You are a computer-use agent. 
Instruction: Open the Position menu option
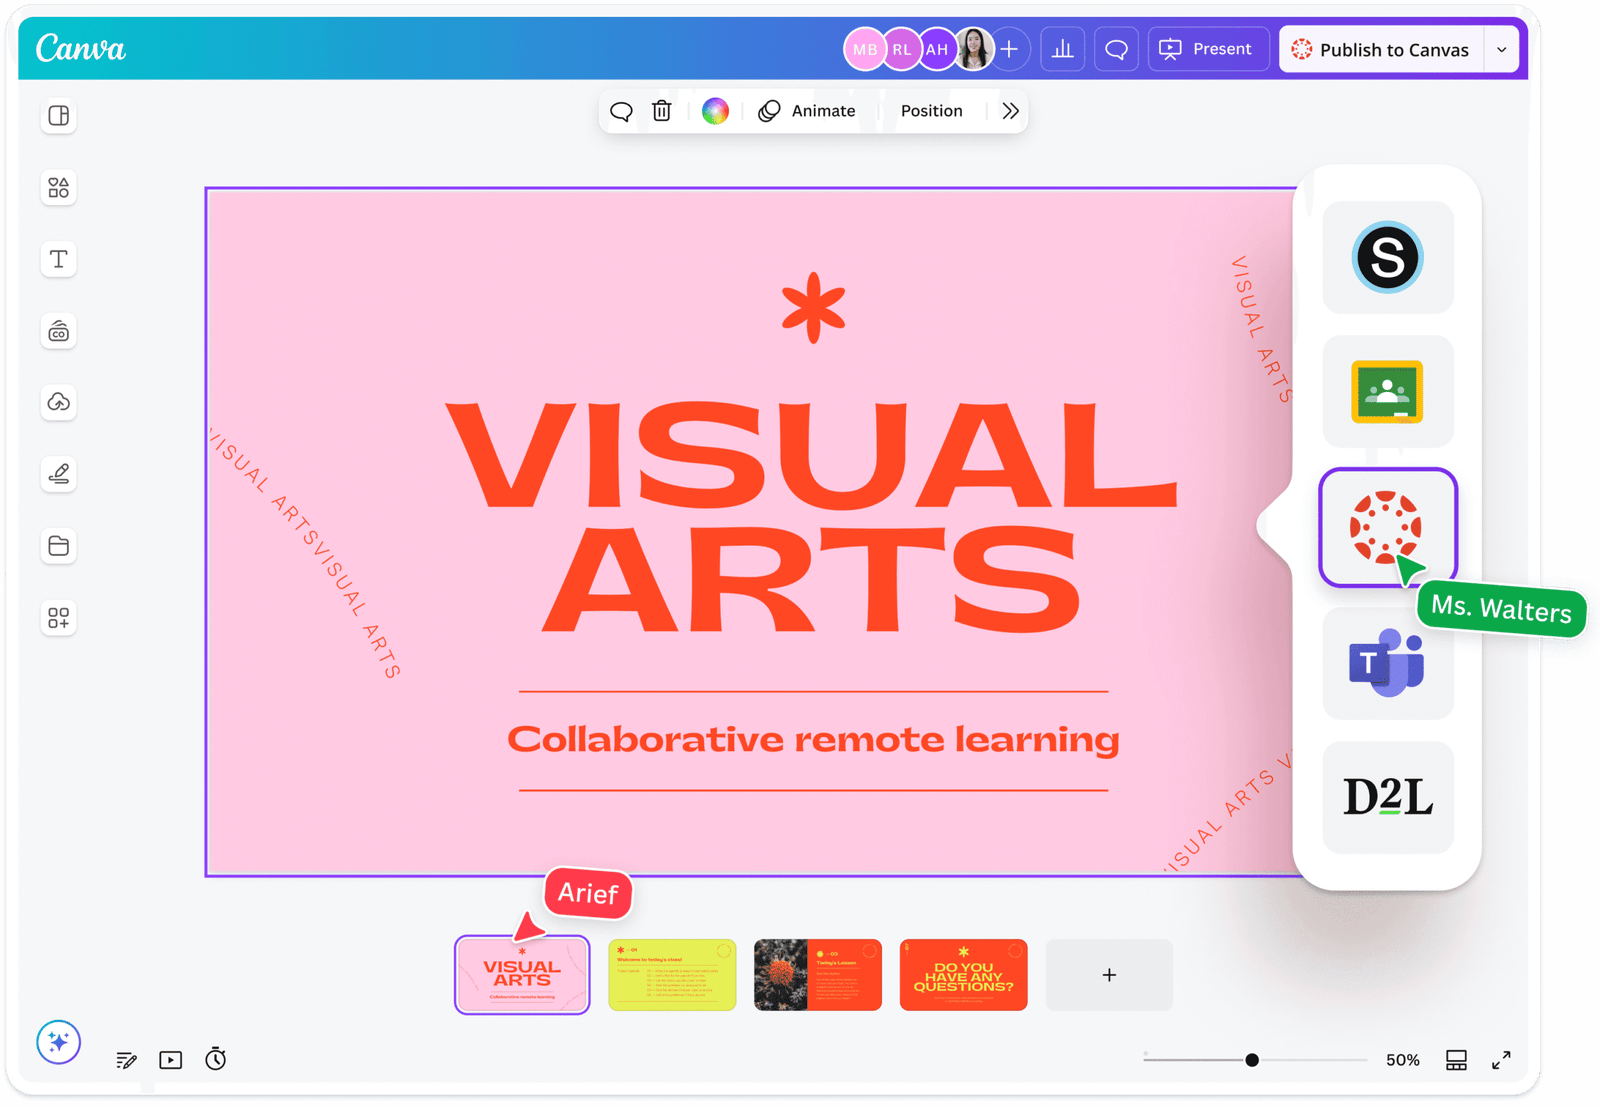click(931, 111)
